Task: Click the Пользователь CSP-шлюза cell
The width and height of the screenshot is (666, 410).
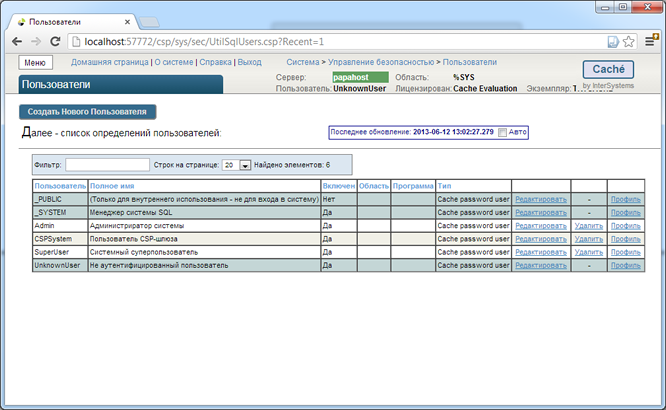Action: point(204,239)
